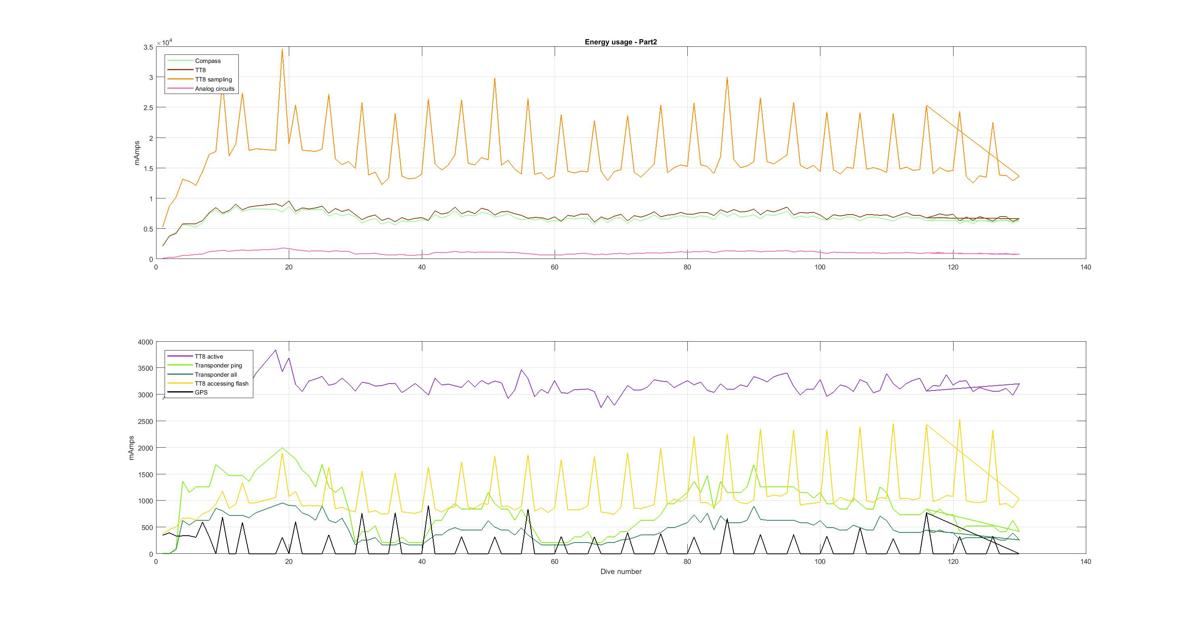Click the '1.5' y-tick on the top plot
The image size is (1200, 622).
147,168
